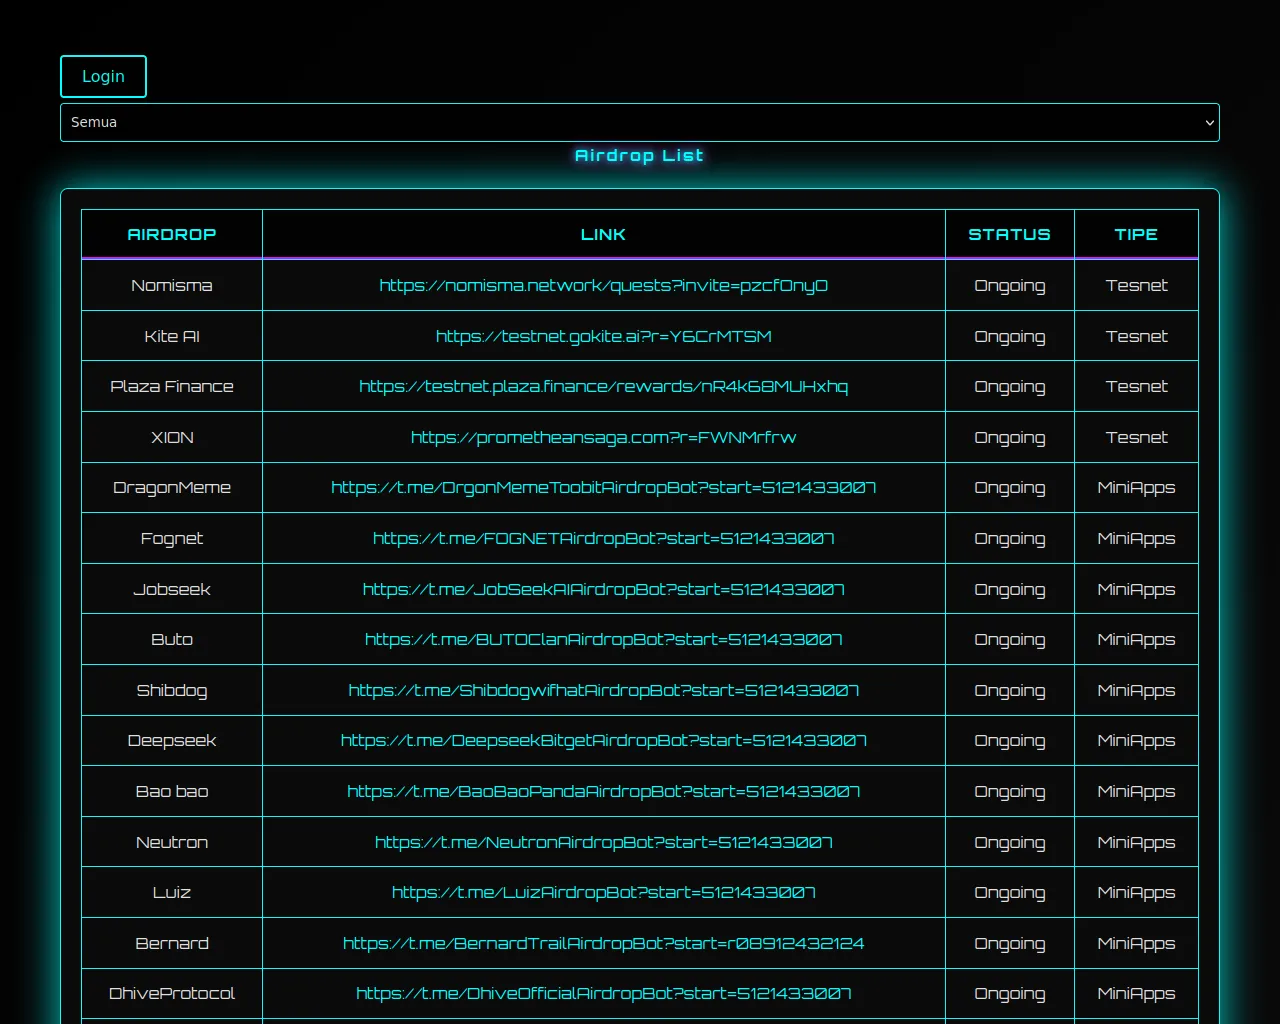Open the LuizAirdropBot link
Image resolution: width=1280 pixels, height=1024 pixels.
coord(604,893)
